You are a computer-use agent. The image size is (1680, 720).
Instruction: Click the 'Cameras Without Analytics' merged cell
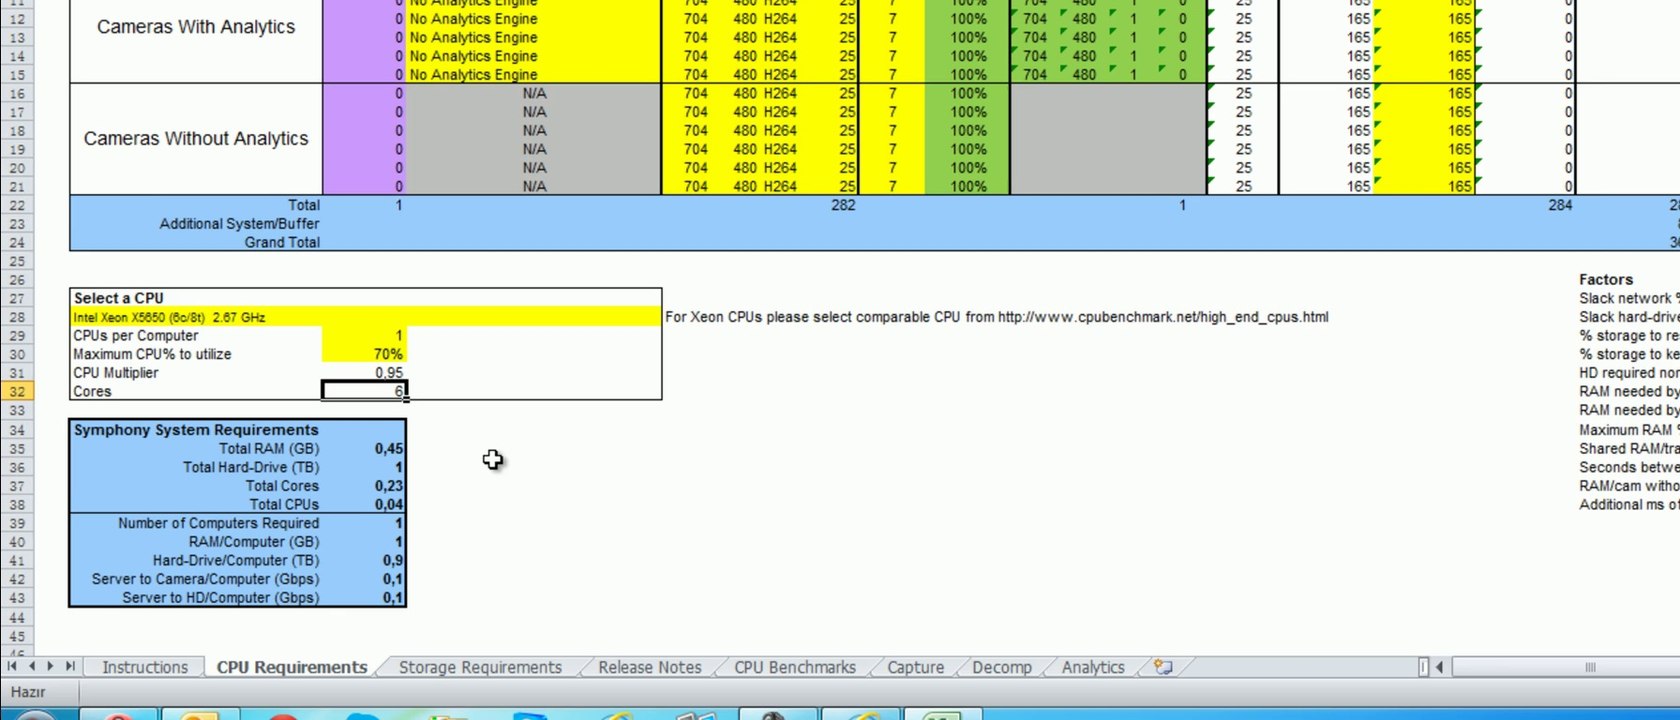(x=196, y=139)
